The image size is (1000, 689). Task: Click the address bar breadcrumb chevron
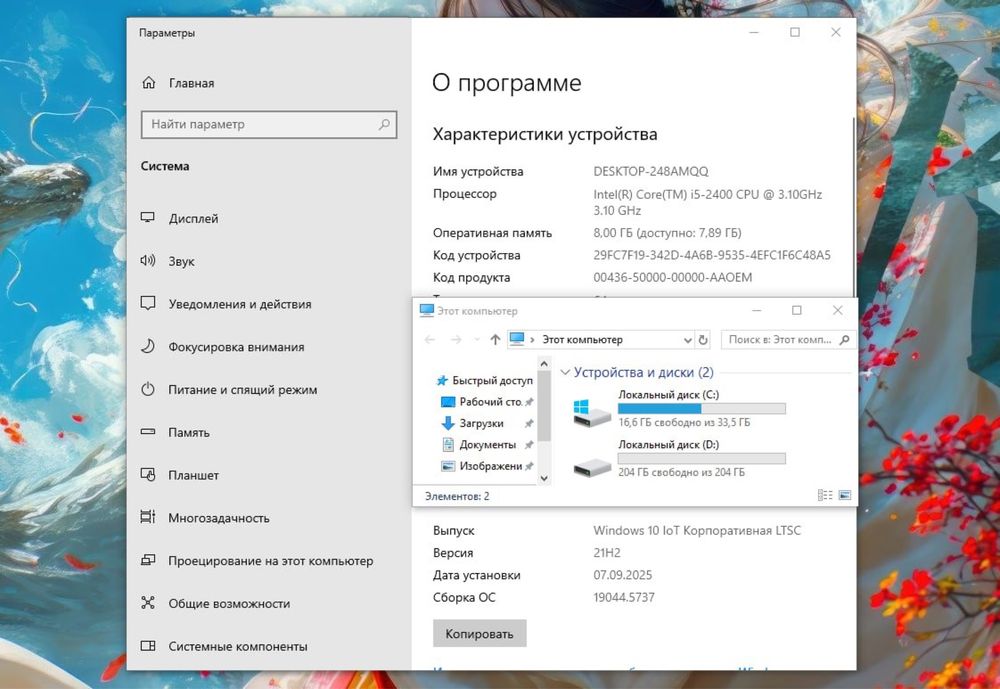point(533,340)
